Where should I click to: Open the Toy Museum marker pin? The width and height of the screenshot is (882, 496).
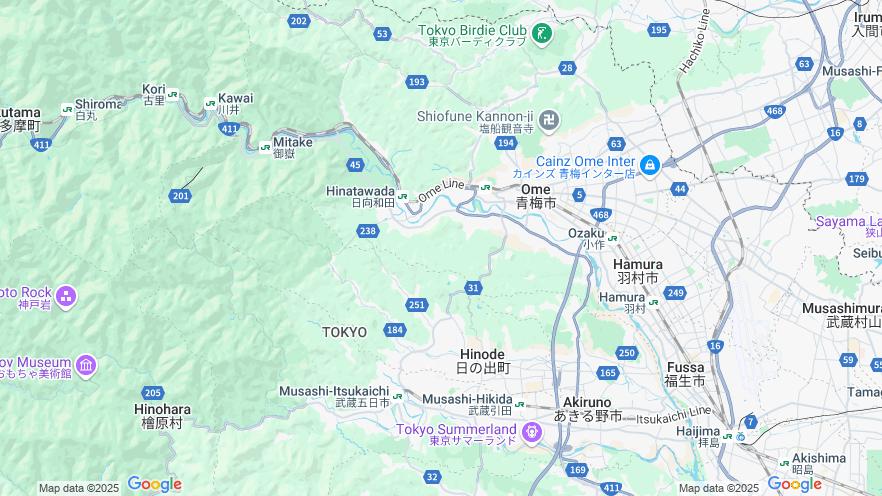pyautogui.click(x=86, y=366)
